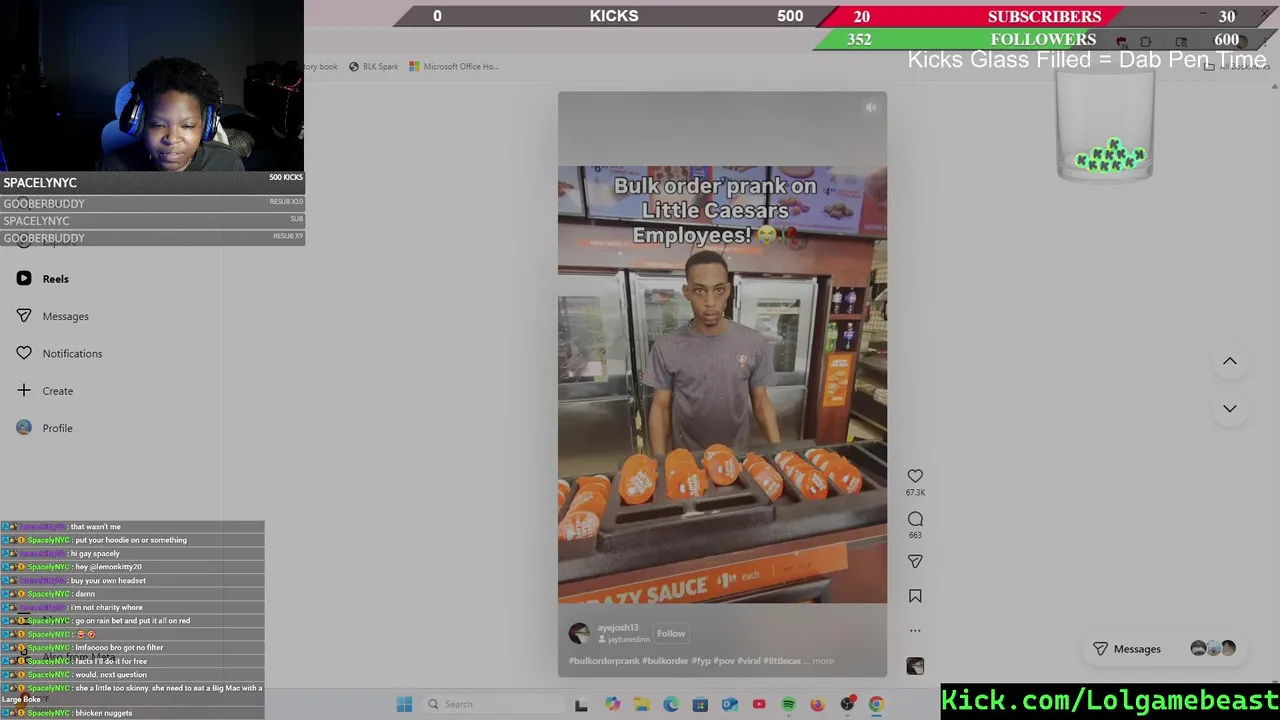This screenshot has width=1280, height=720.
Task: Click the ayejosh13 profile picture on reel
Action: click(x=579, y=633)
